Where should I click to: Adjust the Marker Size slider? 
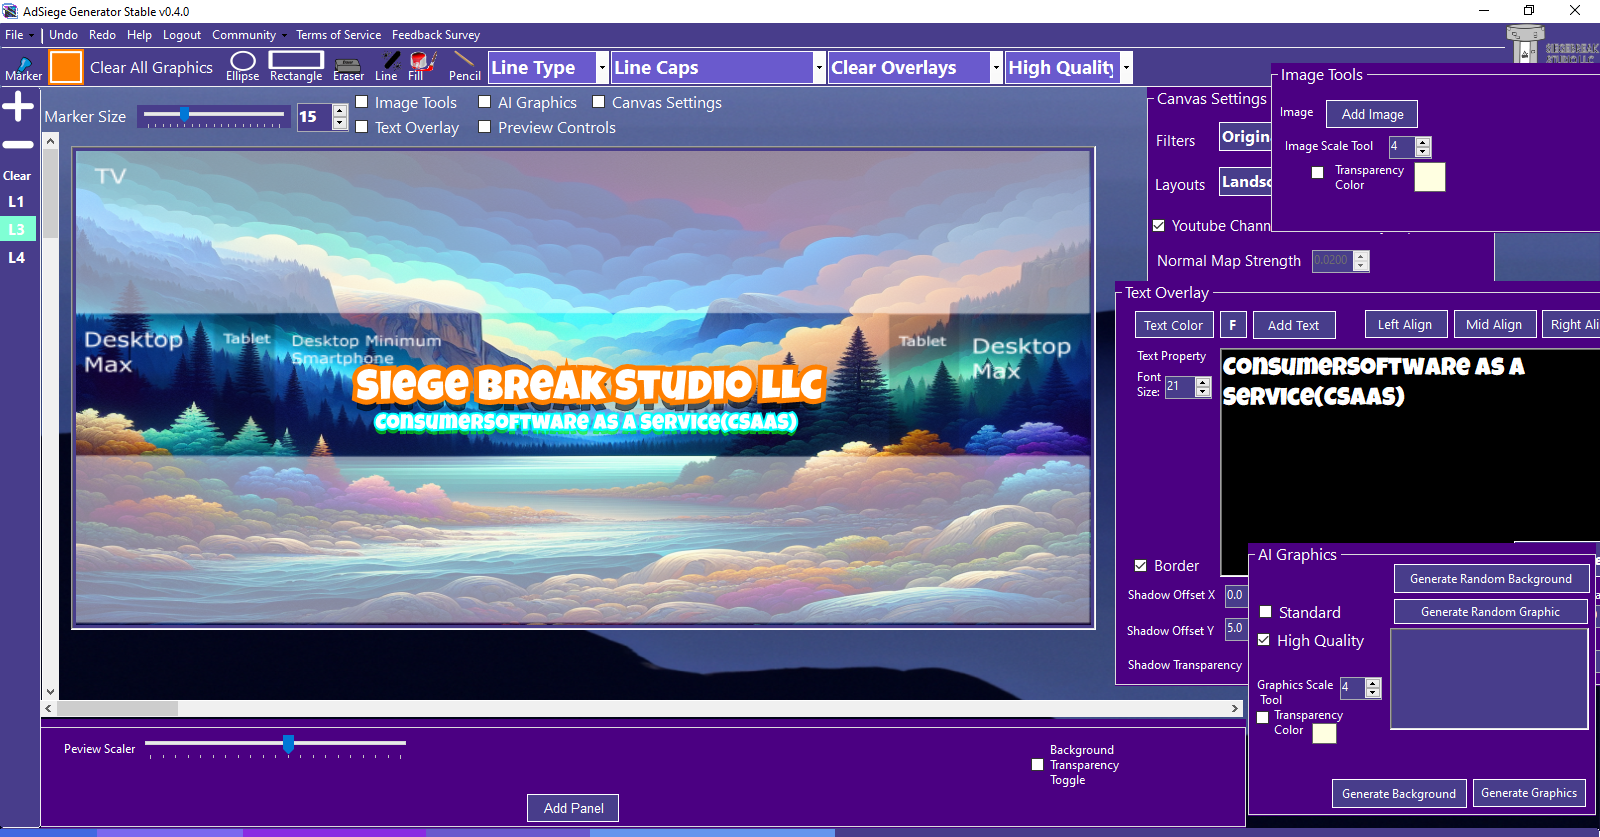click(x=214, y=116)
